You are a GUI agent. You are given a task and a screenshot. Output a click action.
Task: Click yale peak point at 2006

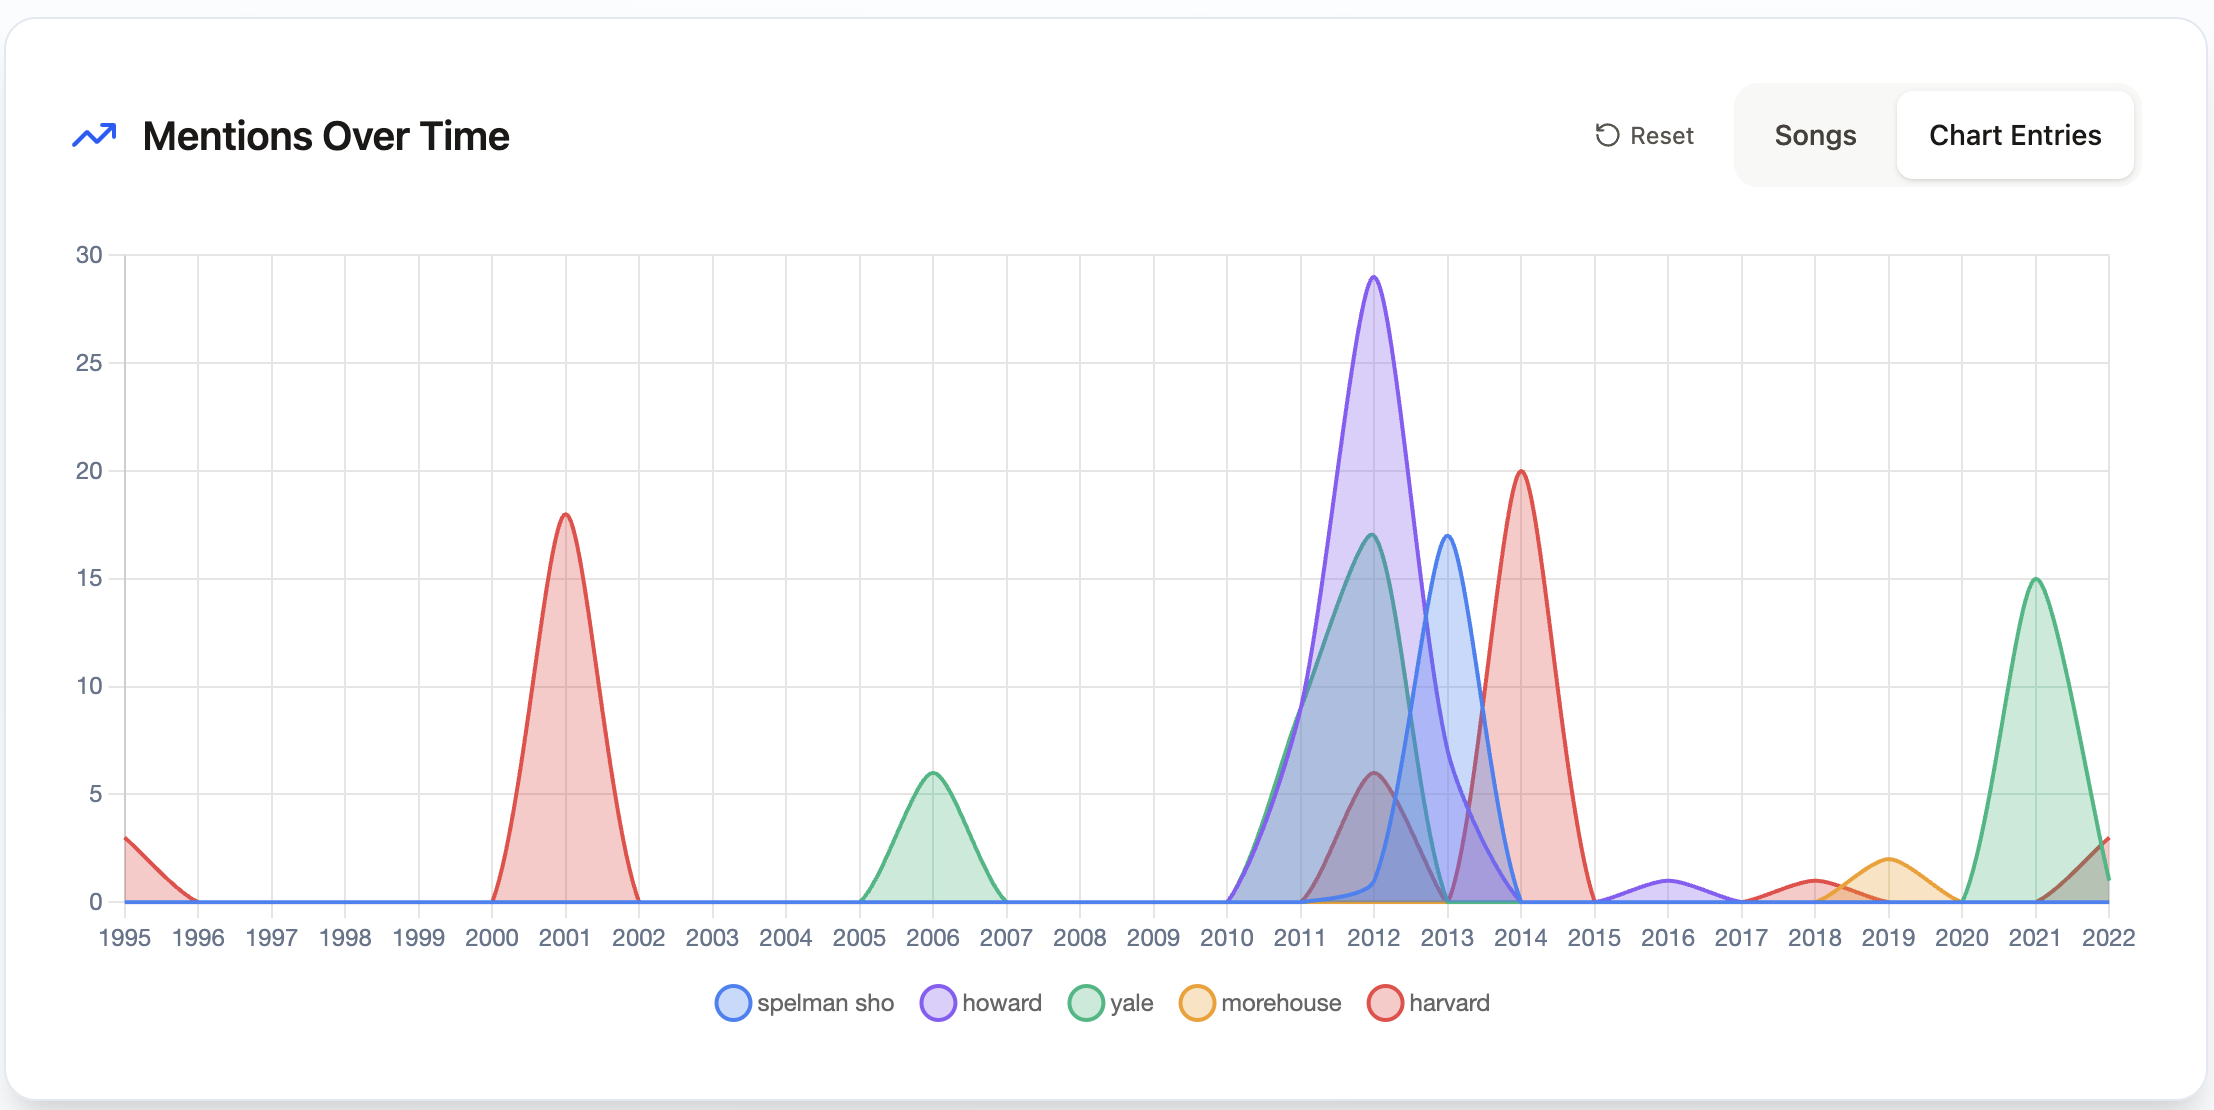pyautogui.click(x=933, y=773)
